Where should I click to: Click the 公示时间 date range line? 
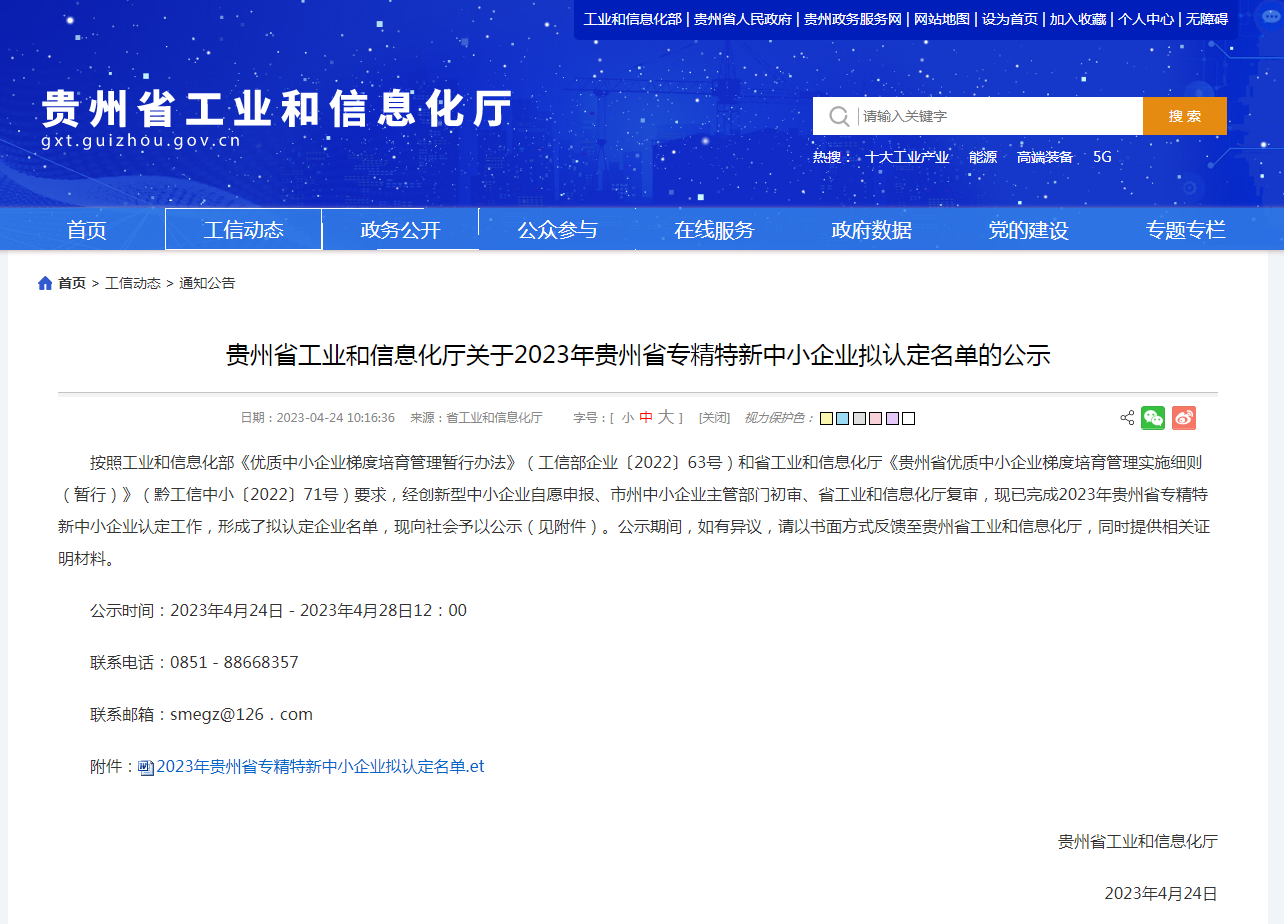click(278, 611)
